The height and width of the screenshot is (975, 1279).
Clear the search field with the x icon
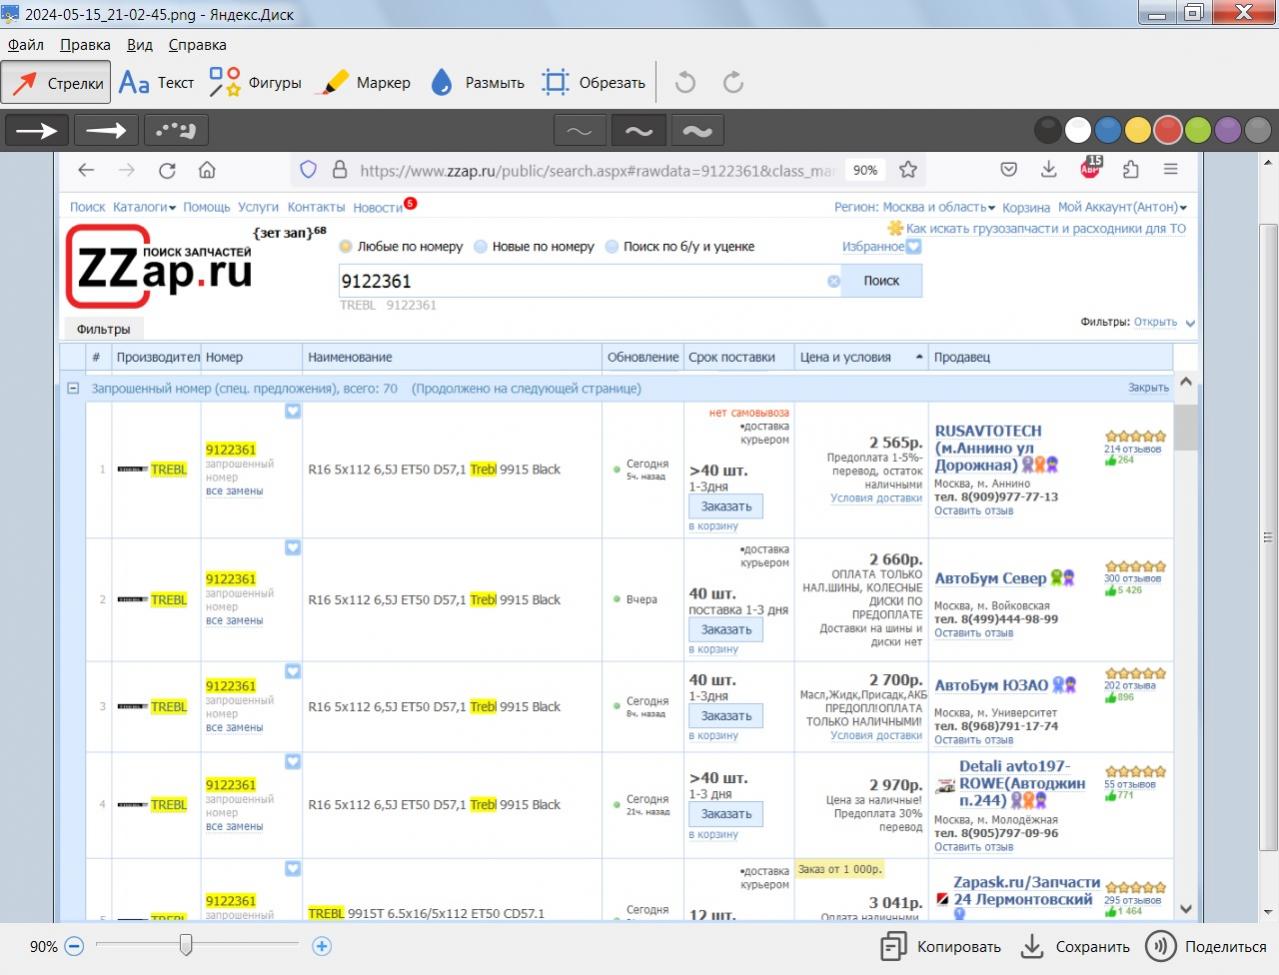(x=833, y=281)
